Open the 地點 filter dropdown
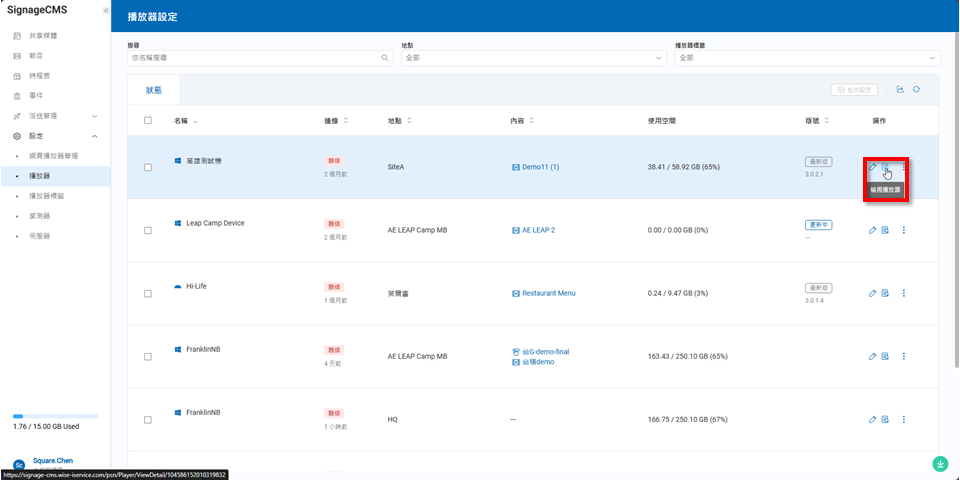 click(533, 58)
